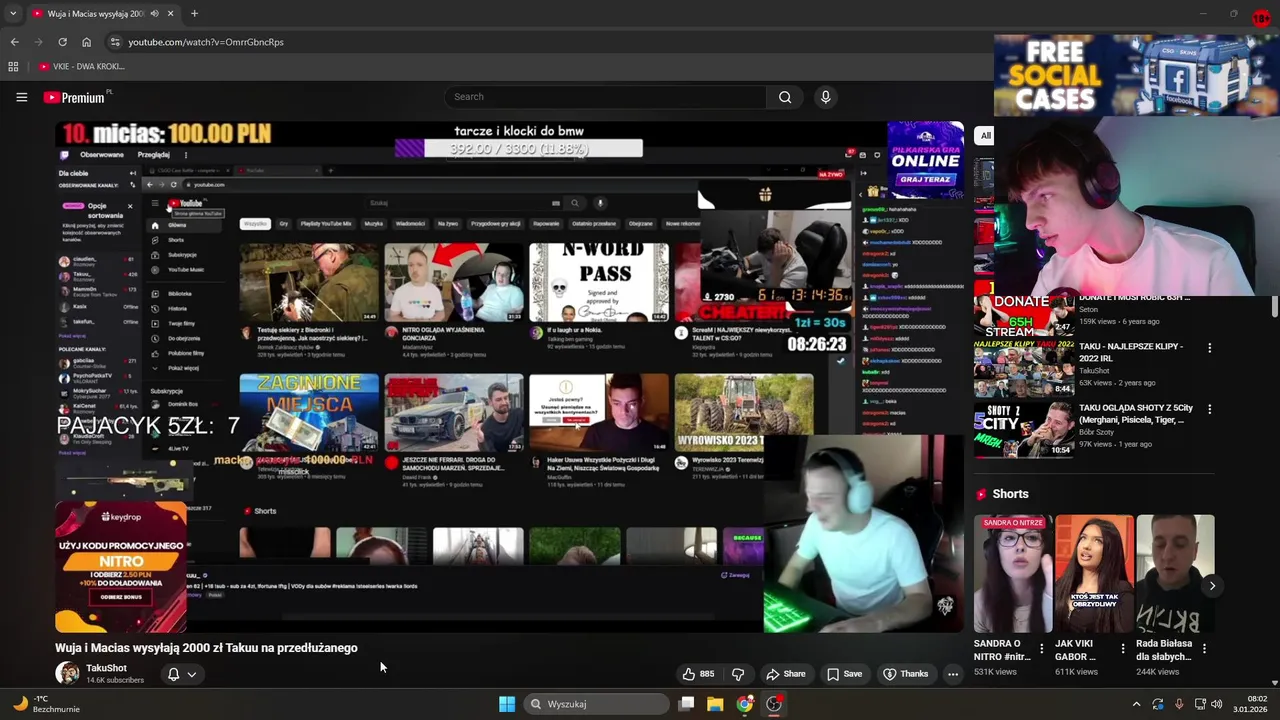Open options for 'JAK VIKI GABOR' short
The height and width of the screenshot is (720, 1280).
1122,649
